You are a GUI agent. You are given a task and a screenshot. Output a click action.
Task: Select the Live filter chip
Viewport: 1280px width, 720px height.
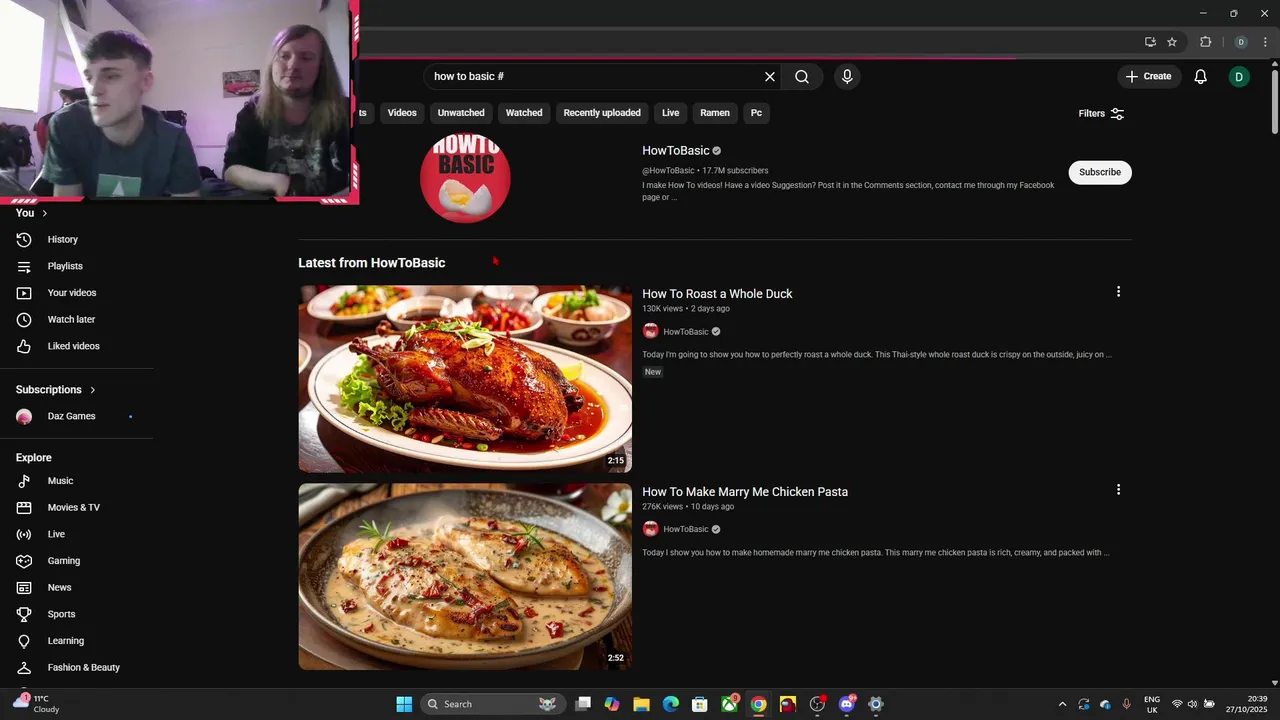670,113
